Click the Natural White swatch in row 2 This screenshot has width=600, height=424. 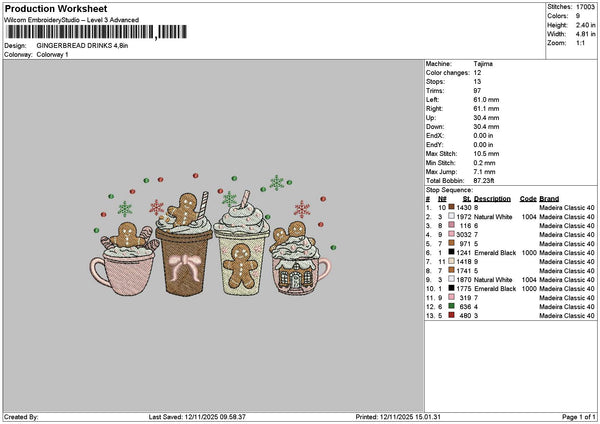pyautogui.click(x=452, y=216)
